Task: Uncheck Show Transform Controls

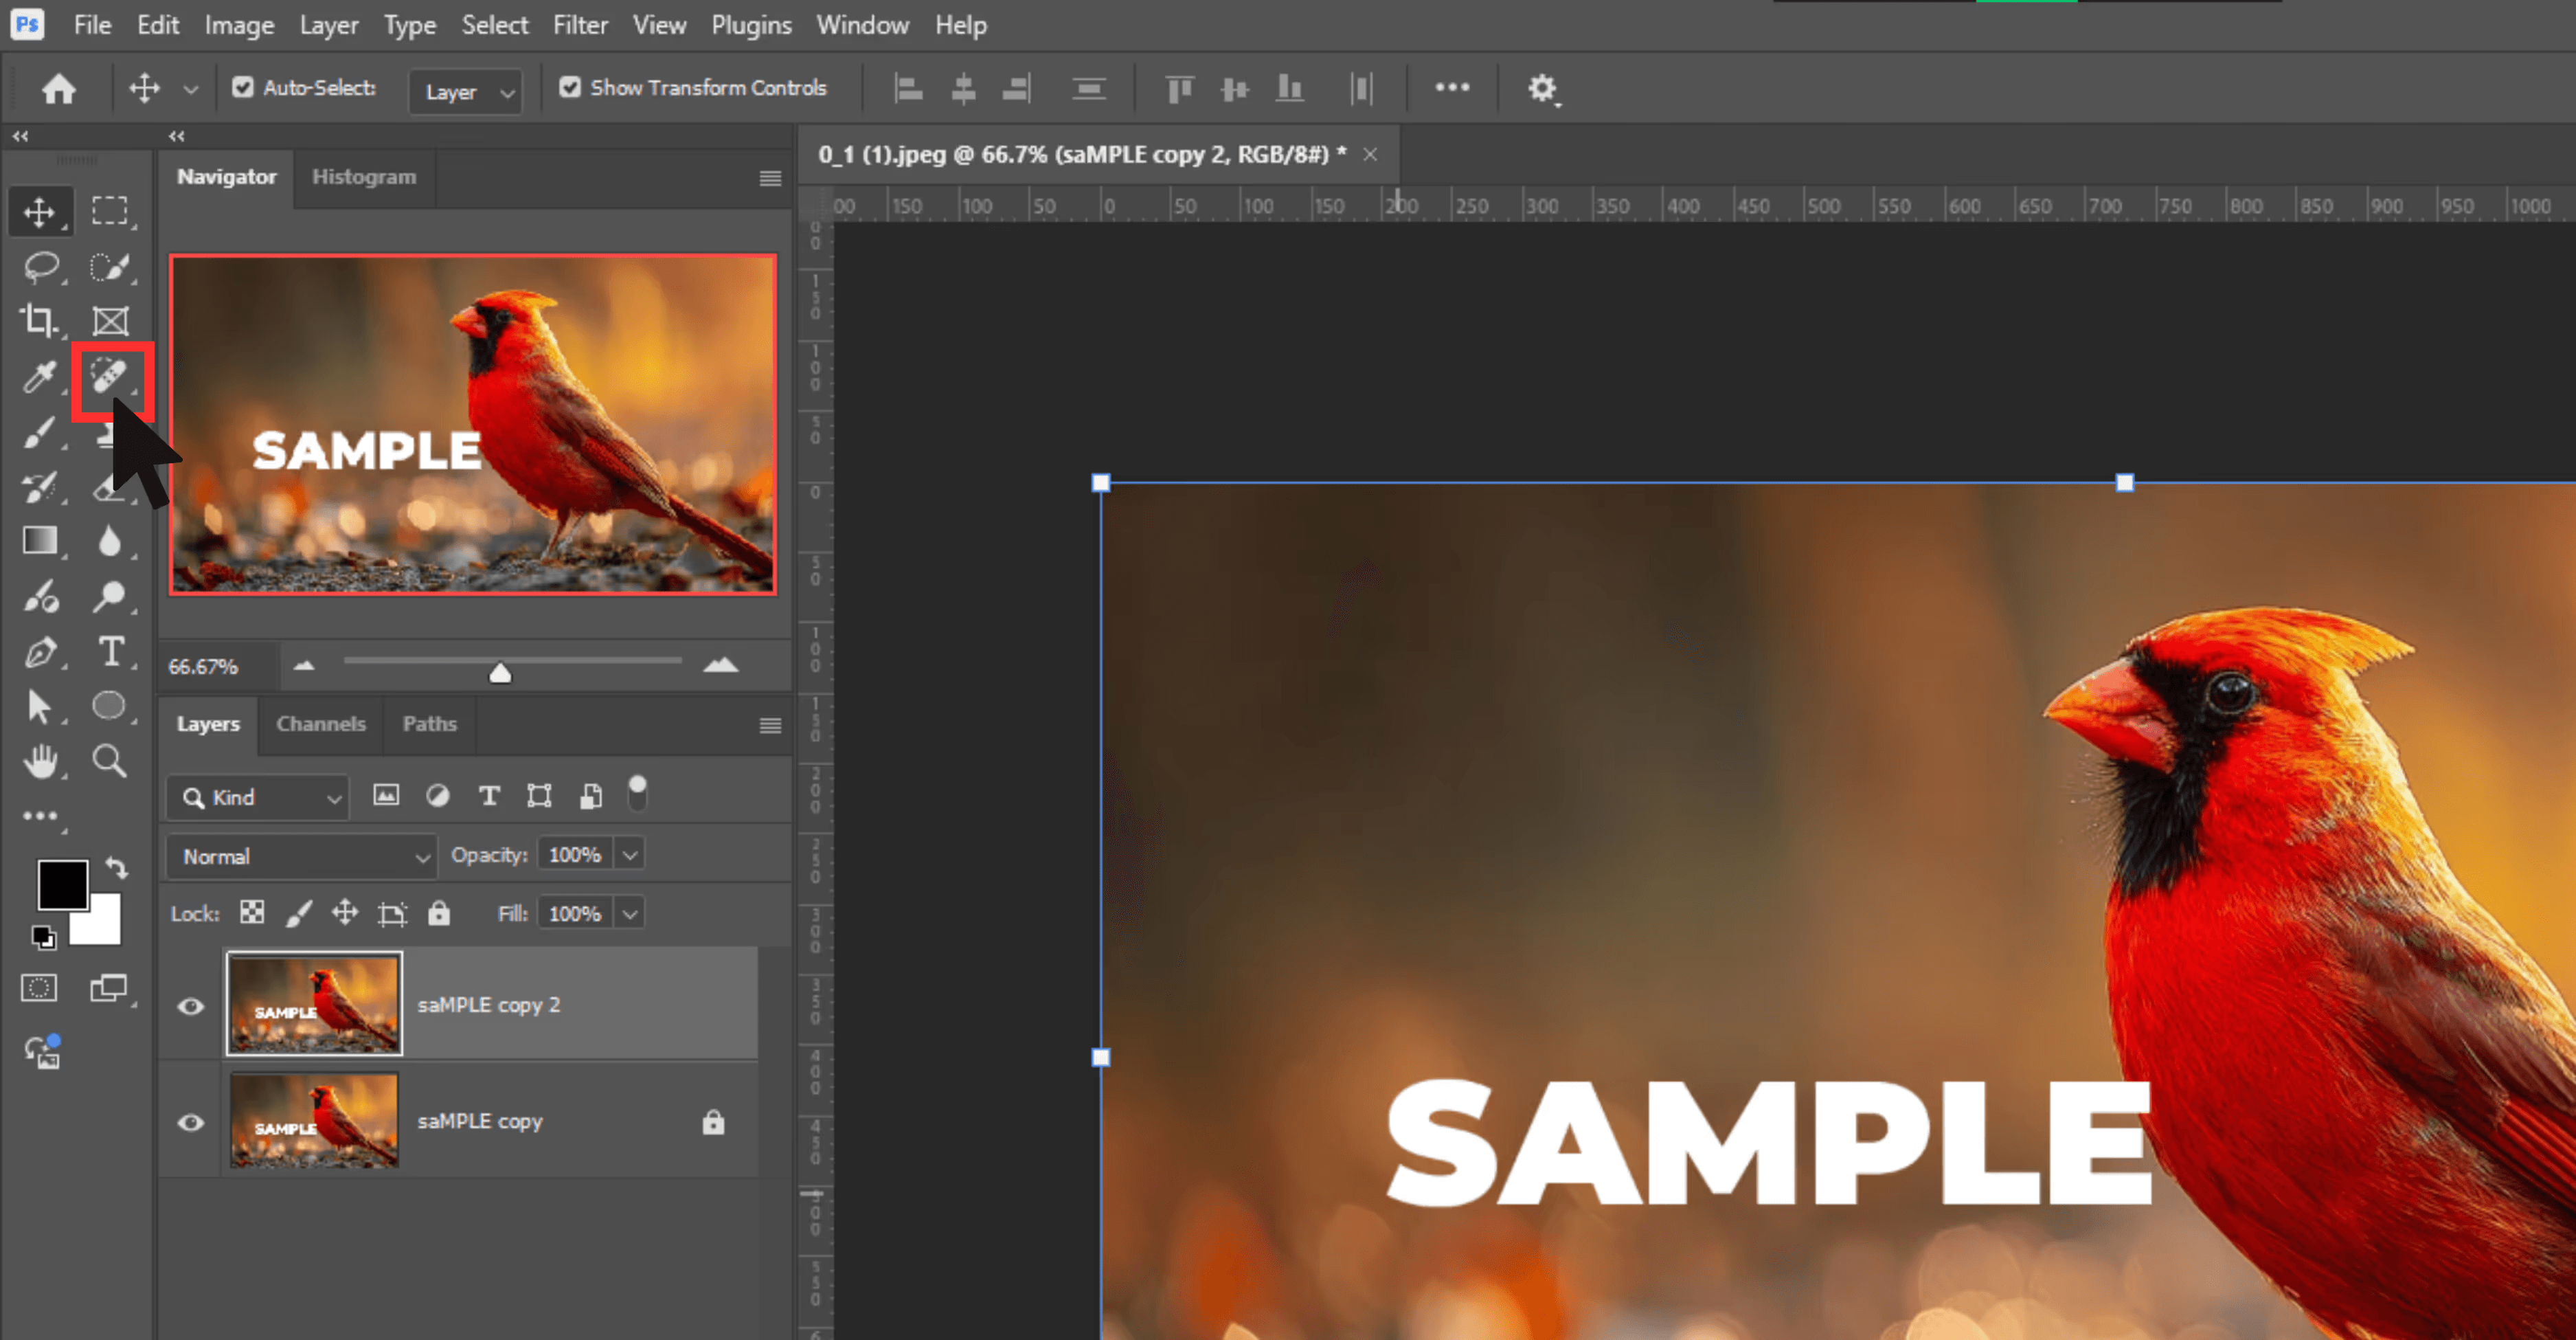Action: (x=570, y=88)
